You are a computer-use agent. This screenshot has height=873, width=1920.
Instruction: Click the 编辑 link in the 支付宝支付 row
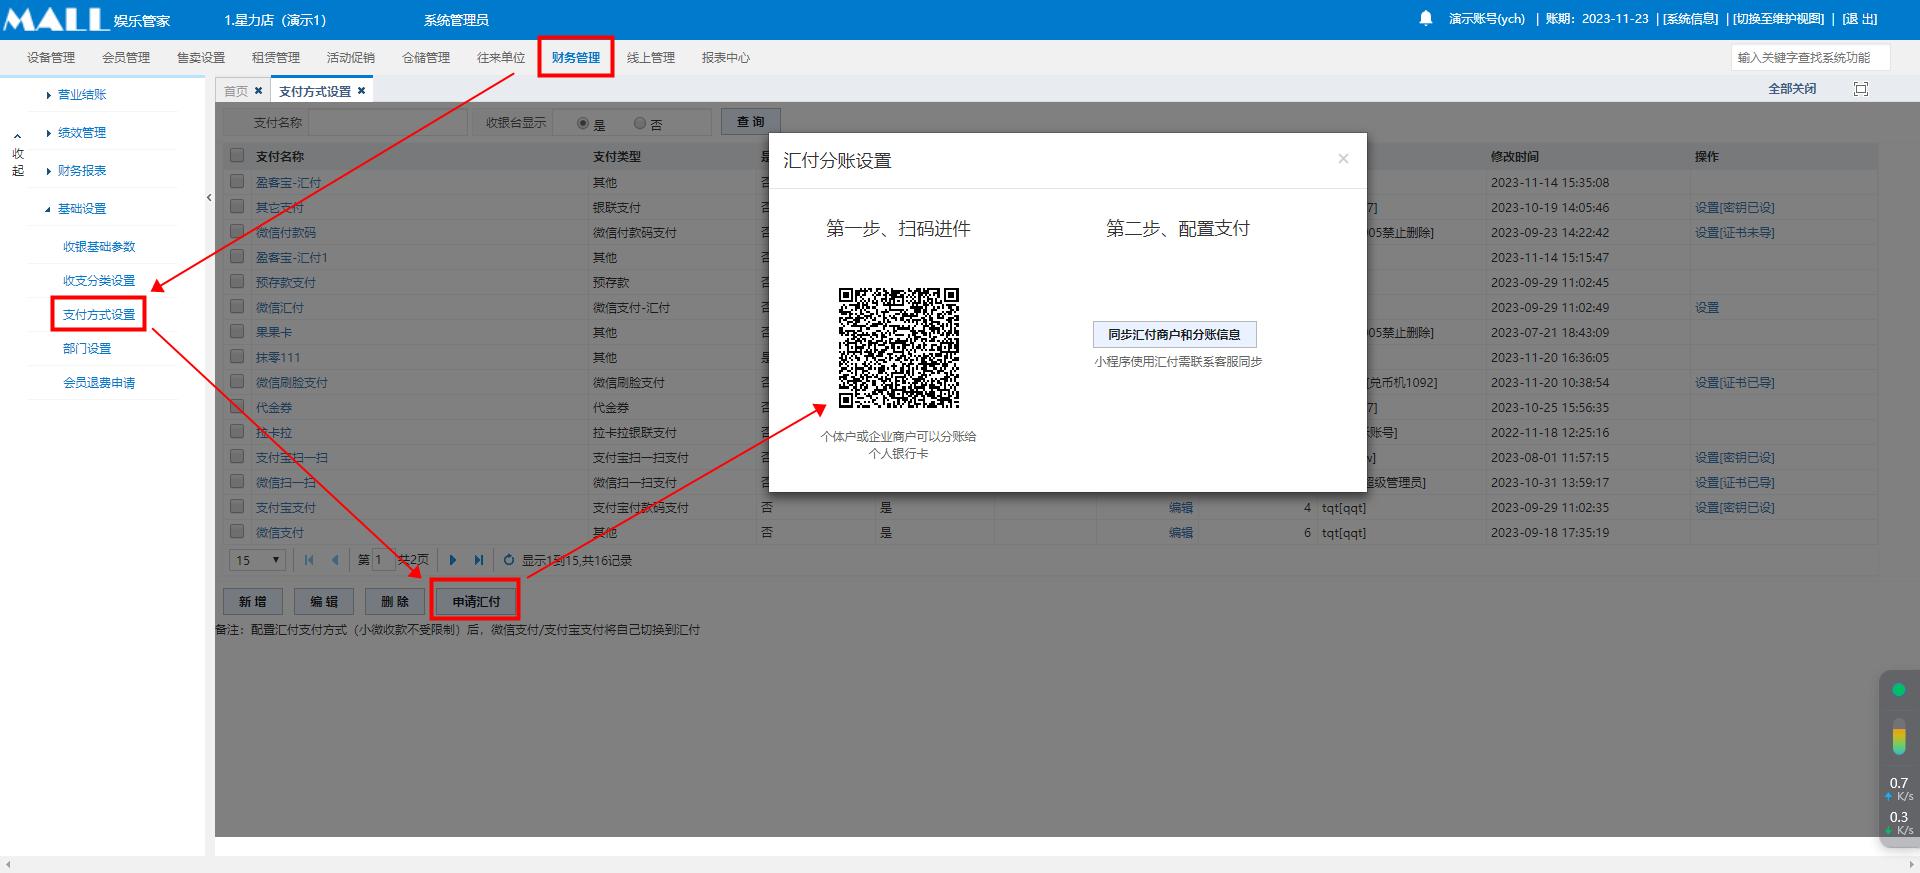pyautogui.click(x=1181, y=508)
